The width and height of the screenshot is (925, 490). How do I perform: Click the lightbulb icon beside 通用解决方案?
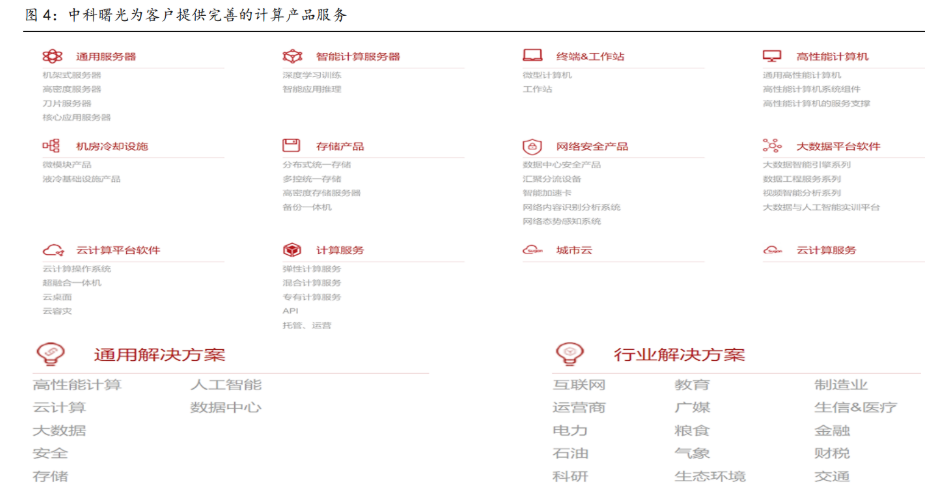(x=51, y=354)
